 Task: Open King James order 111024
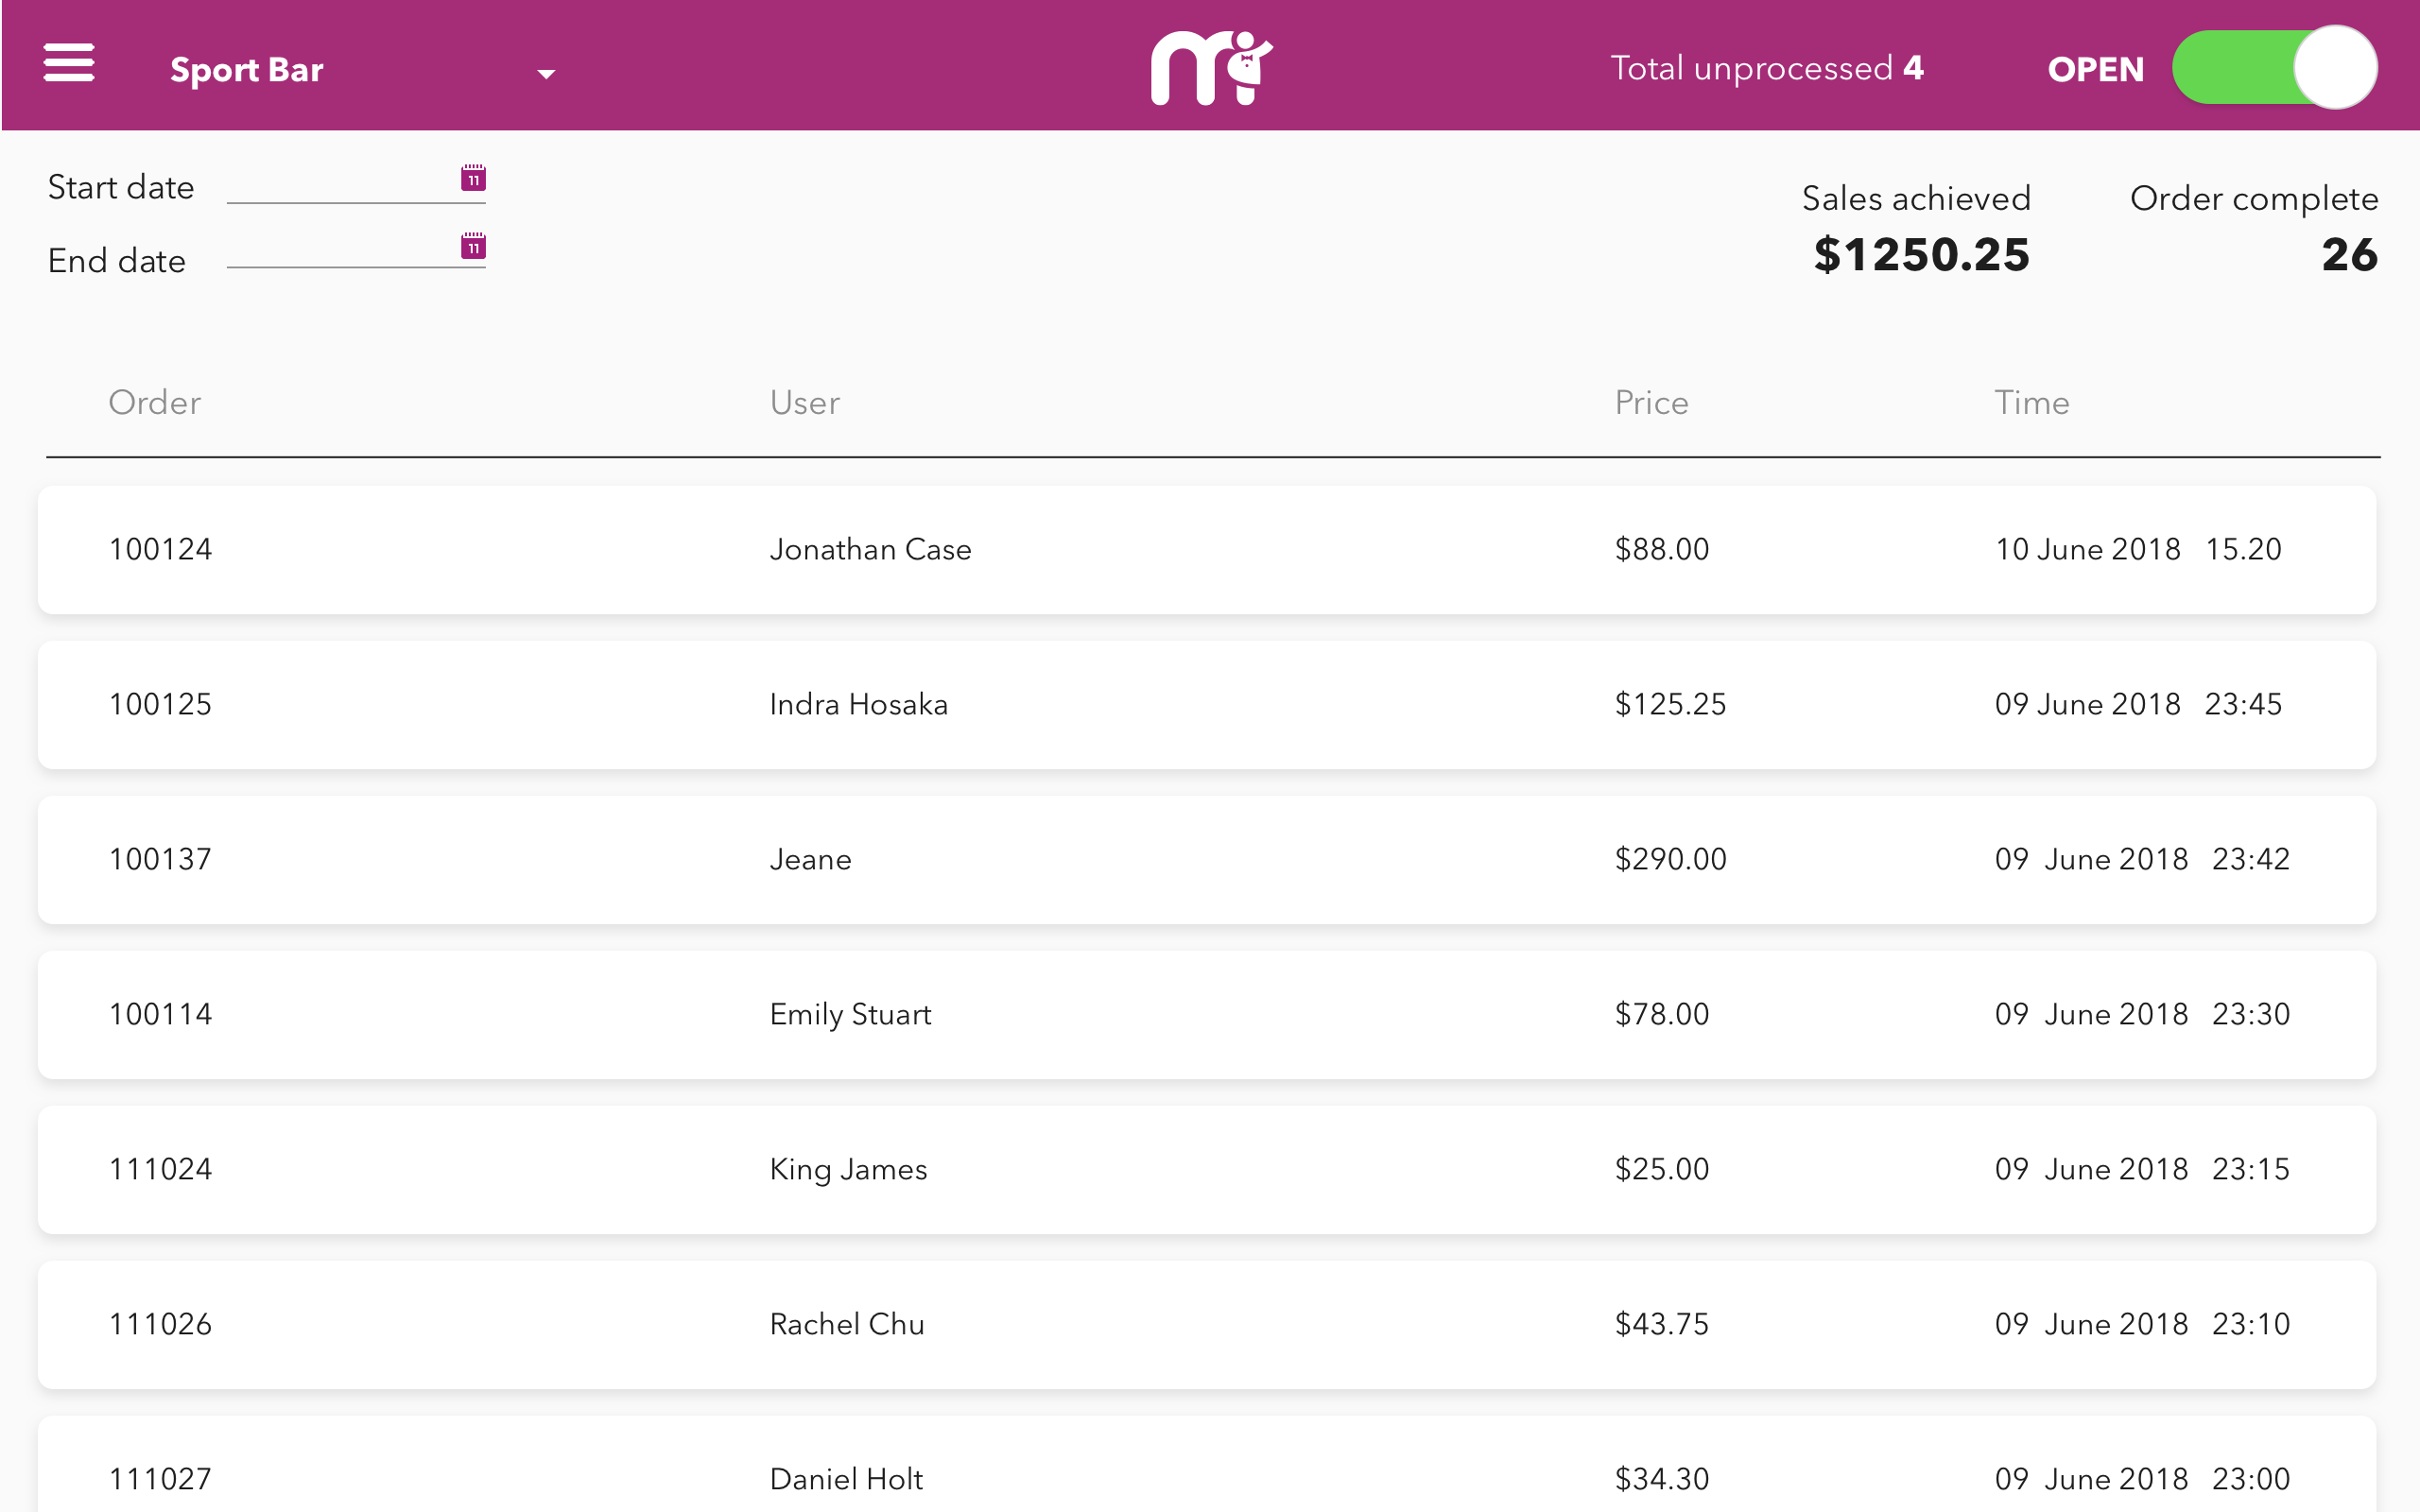click(x=1206, y=1170)
